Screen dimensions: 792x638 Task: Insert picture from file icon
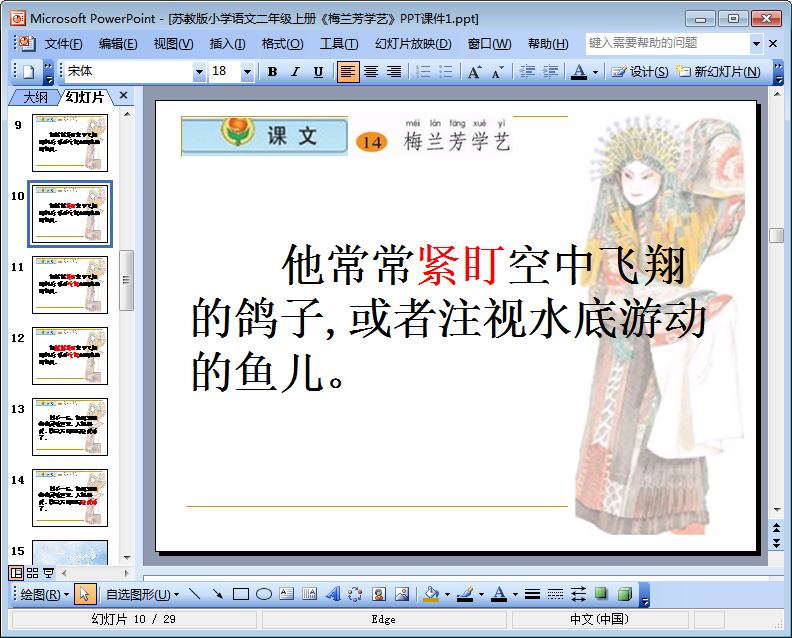[402, 594]
